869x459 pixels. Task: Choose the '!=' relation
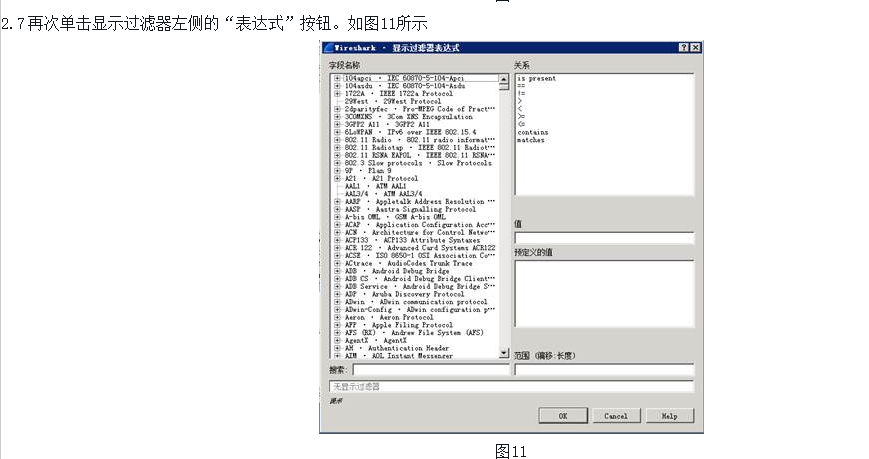click(521, 94)
